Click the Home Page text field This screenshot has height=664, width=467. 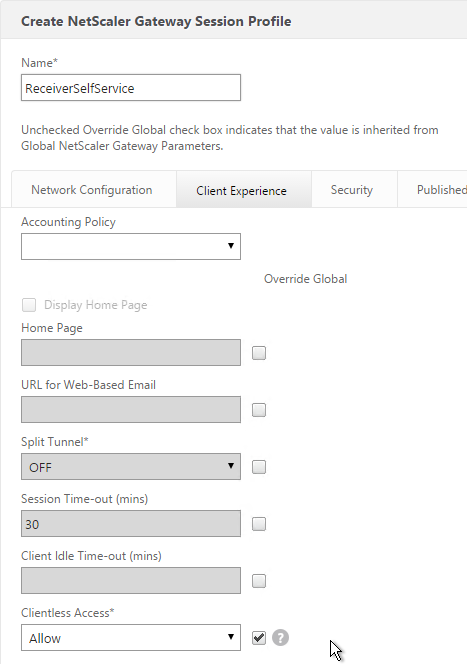coord(131,352)
